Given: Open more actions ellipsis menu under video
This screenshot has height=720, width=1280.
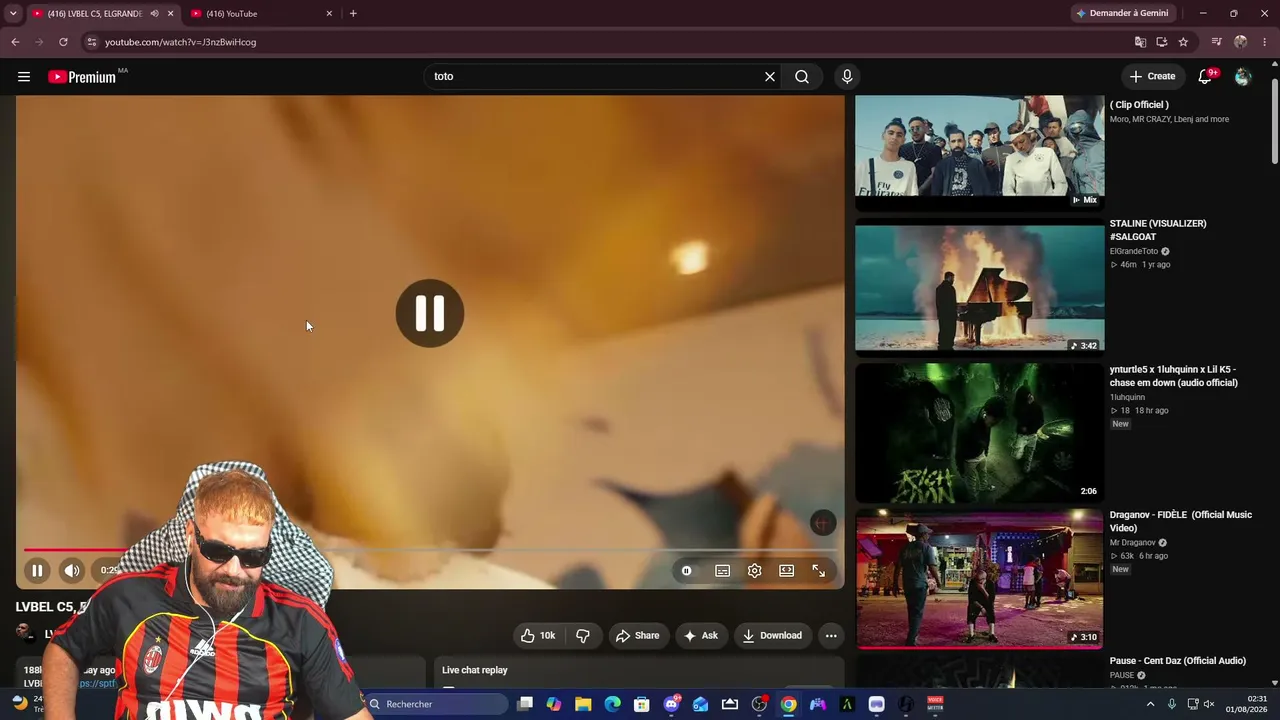Looking at the screenshot, I should coord(831,636).
